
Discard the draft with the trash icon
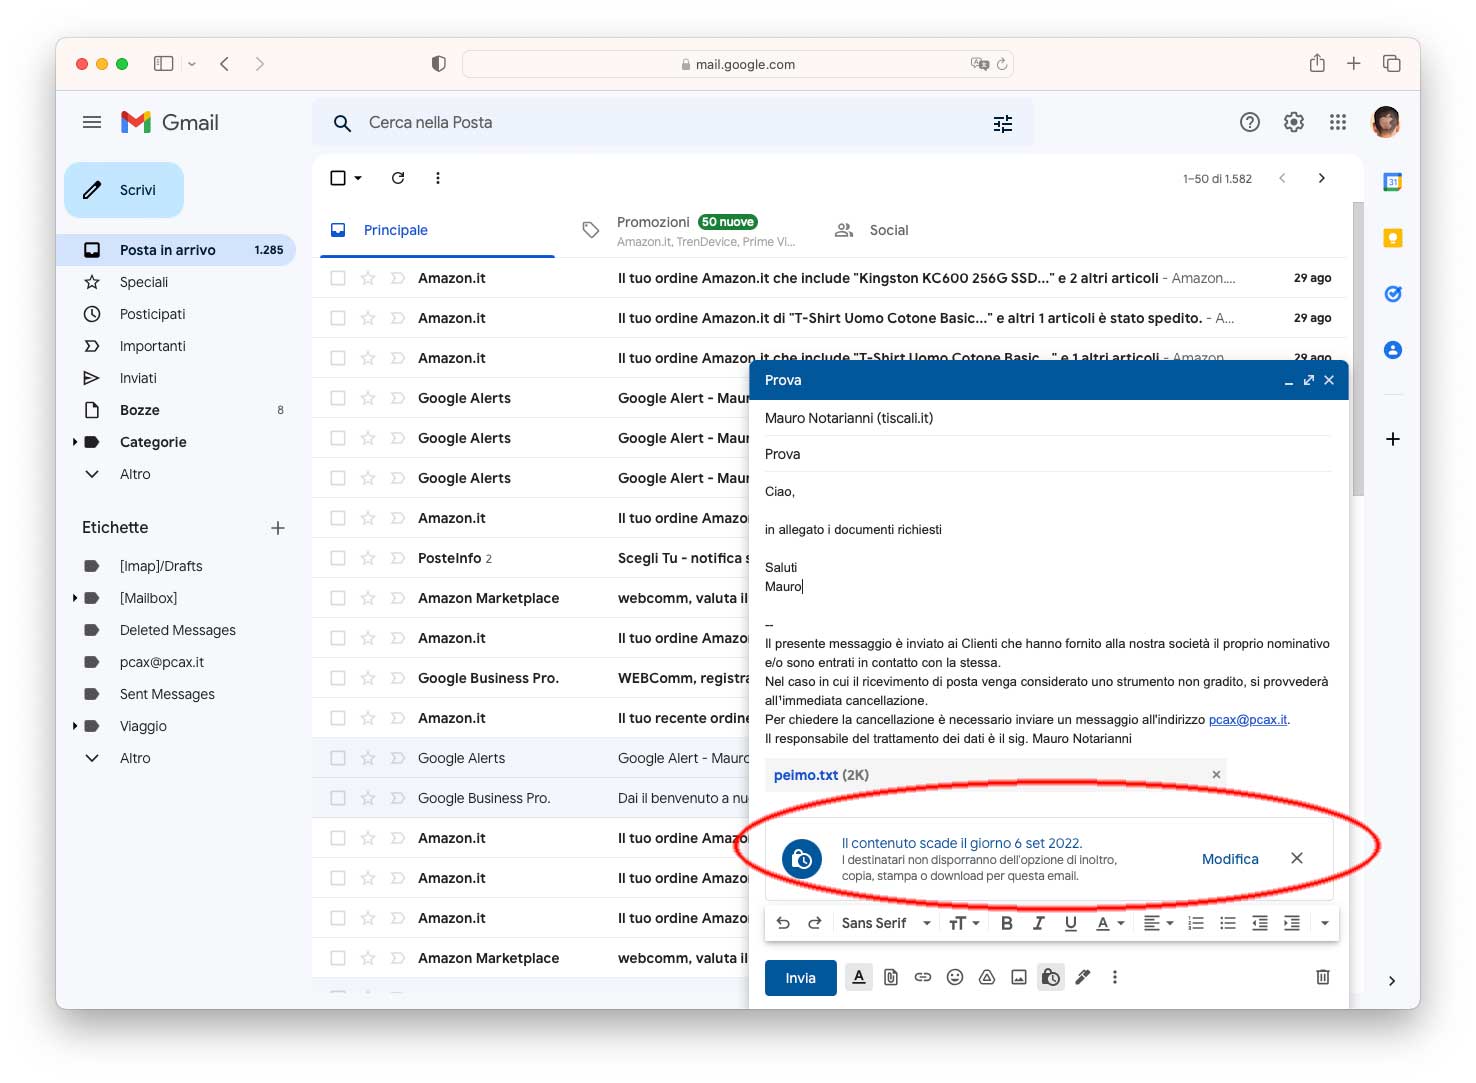[x=1323, y=977]
